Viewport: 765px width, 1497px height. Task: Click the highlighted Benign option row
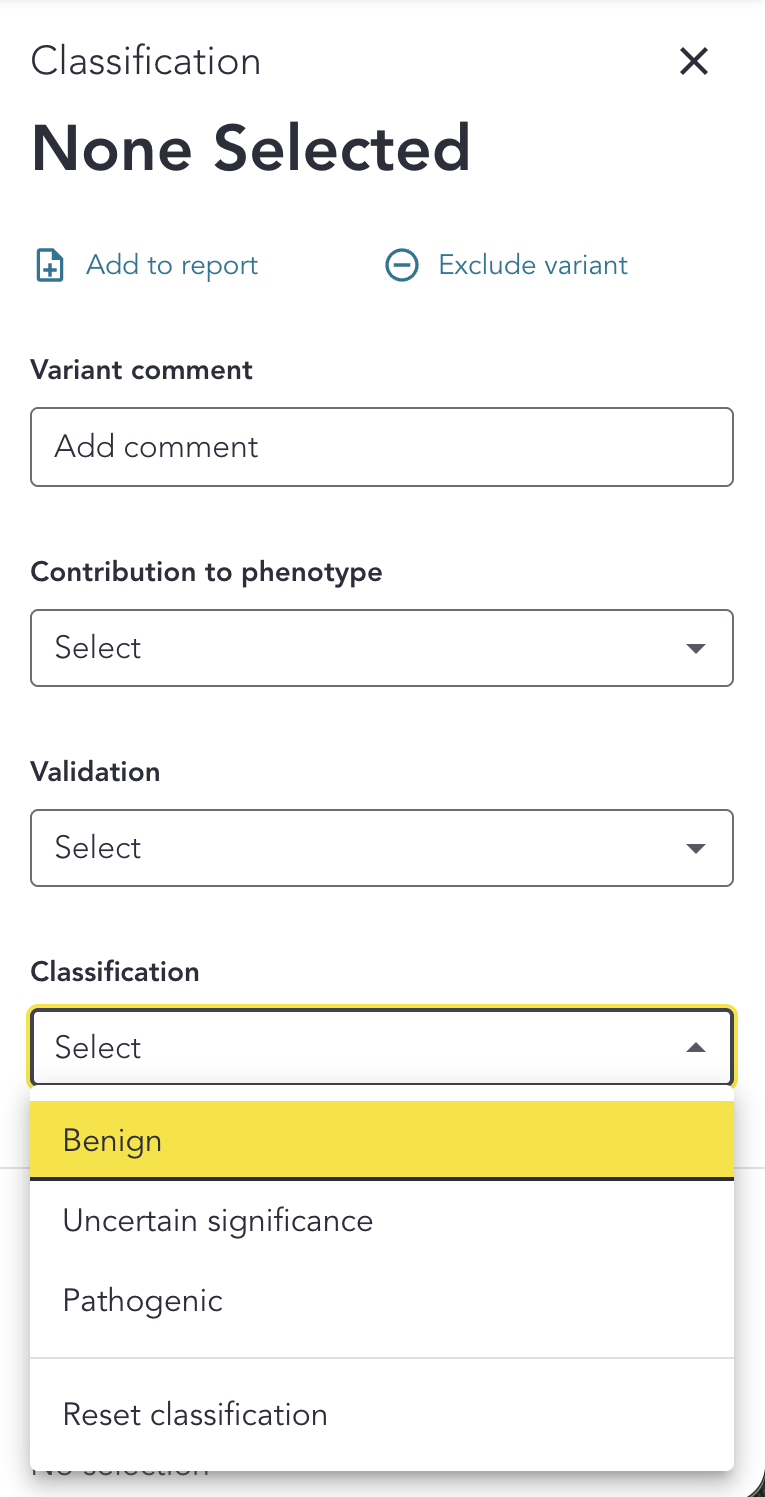pos(382,1140)
